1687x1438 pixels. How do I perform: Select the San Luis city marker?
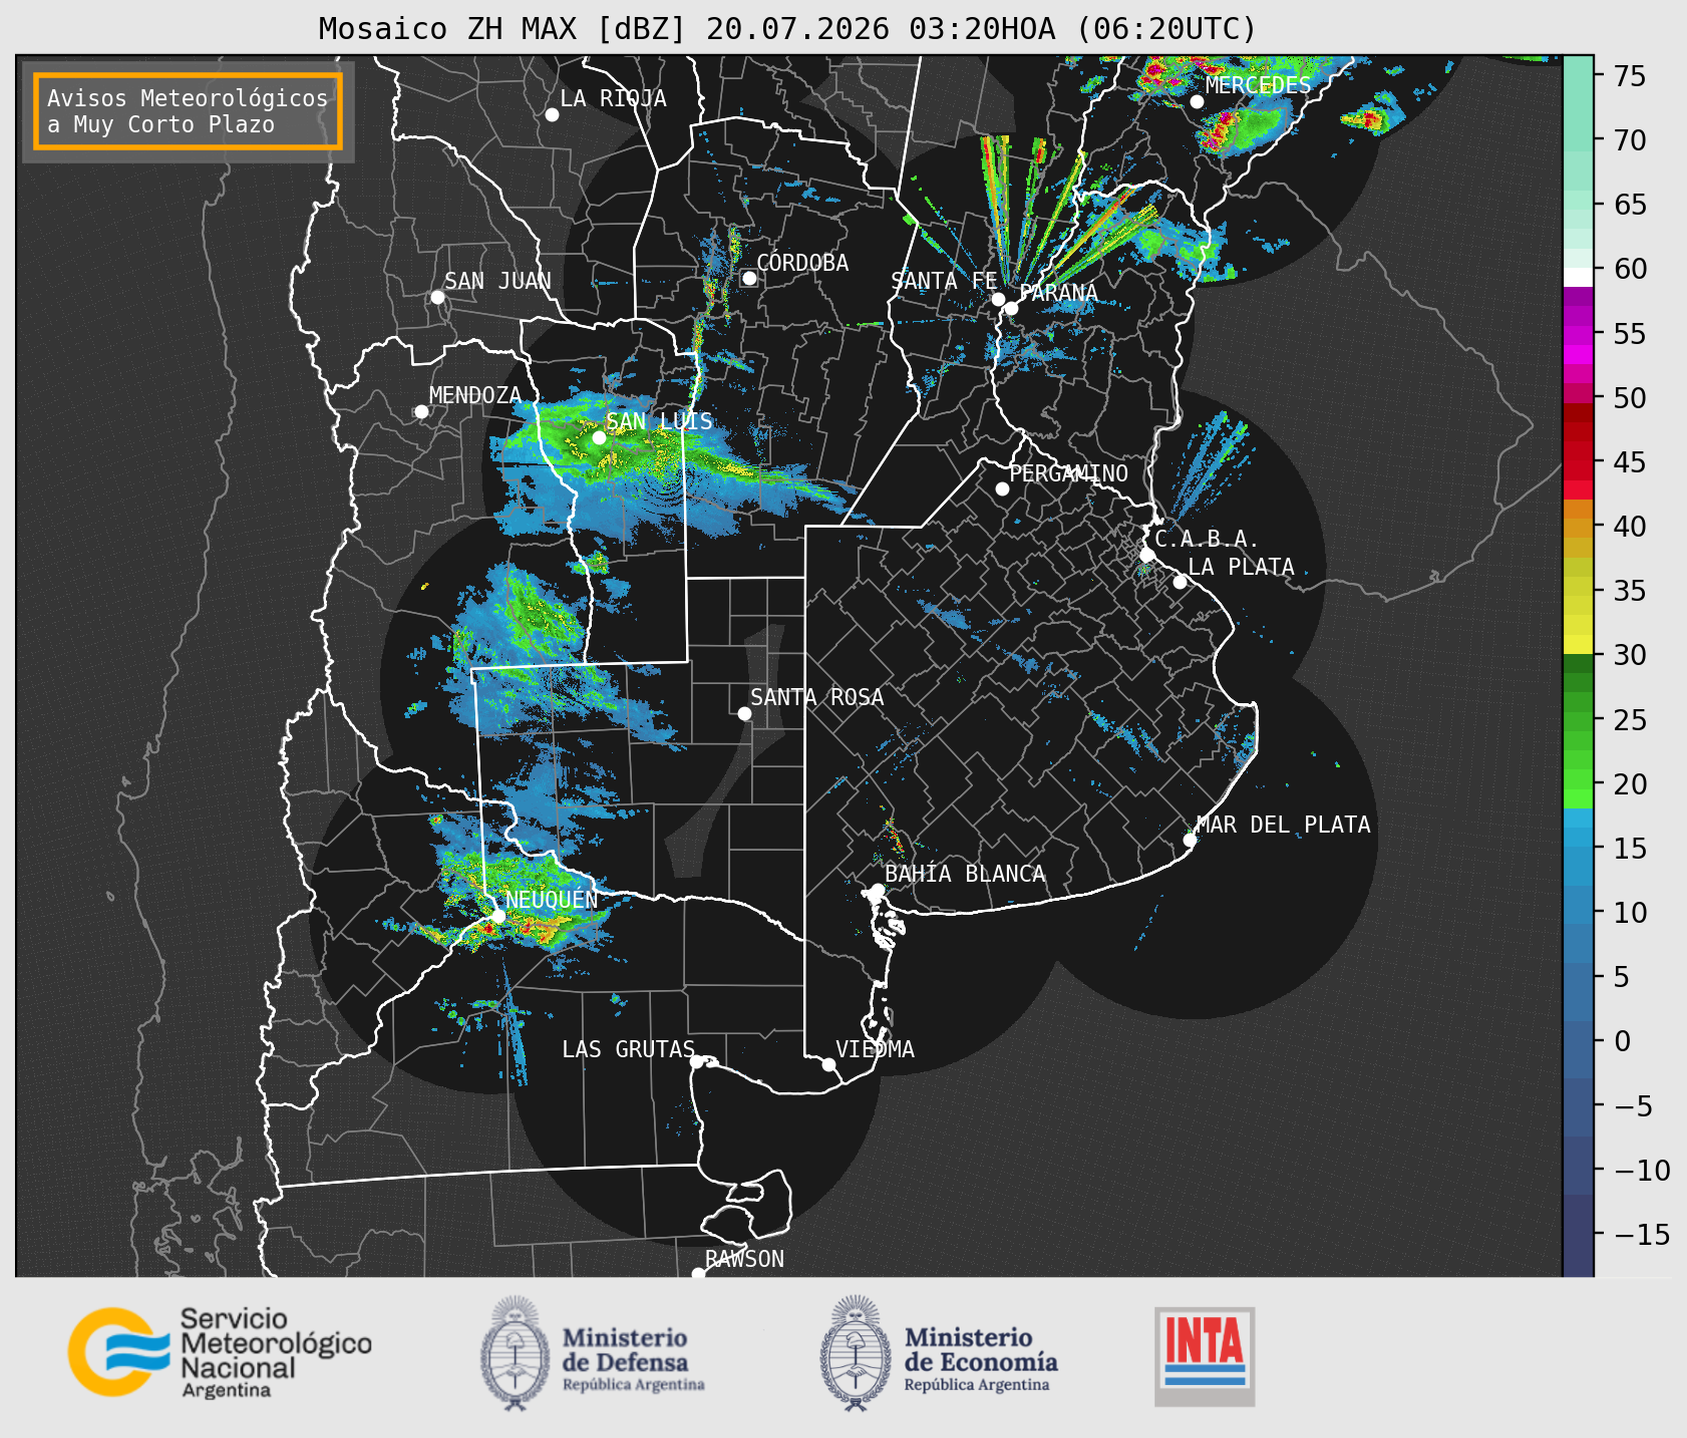point(599,437)
